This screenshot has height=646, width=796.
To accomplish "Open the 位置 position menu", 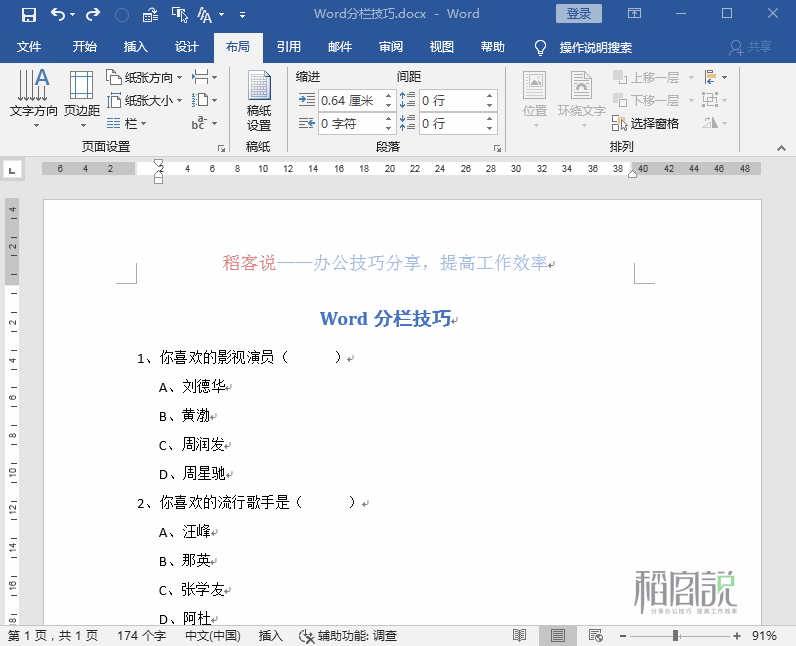I will pyautogui.click(x=535, y=99).
